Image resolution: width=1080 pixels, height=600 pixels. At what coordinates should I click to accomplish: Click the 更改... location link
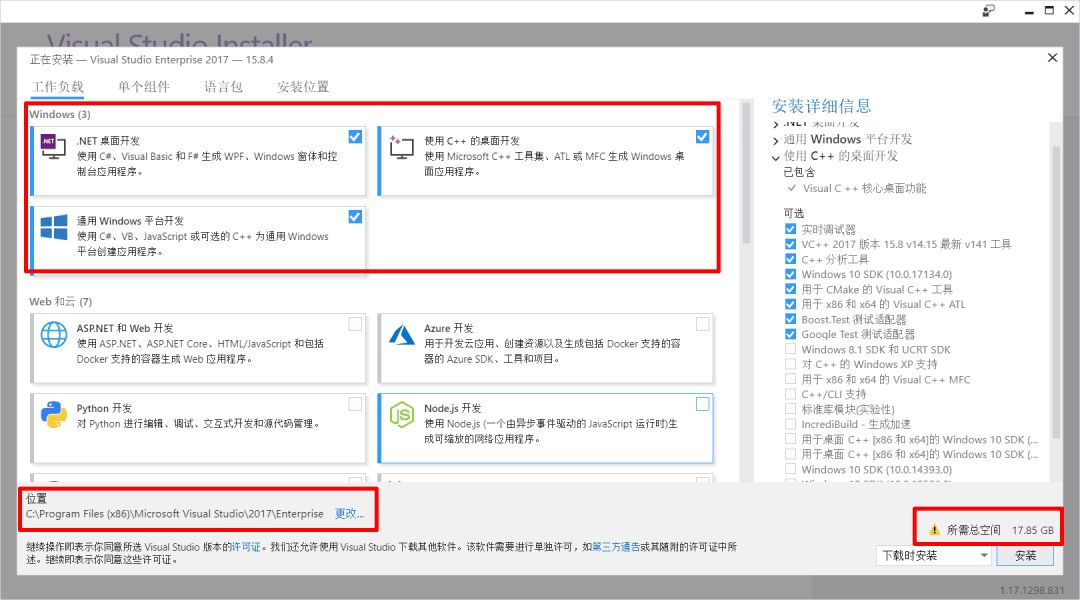pyautogui.click(x=349, y=513)
